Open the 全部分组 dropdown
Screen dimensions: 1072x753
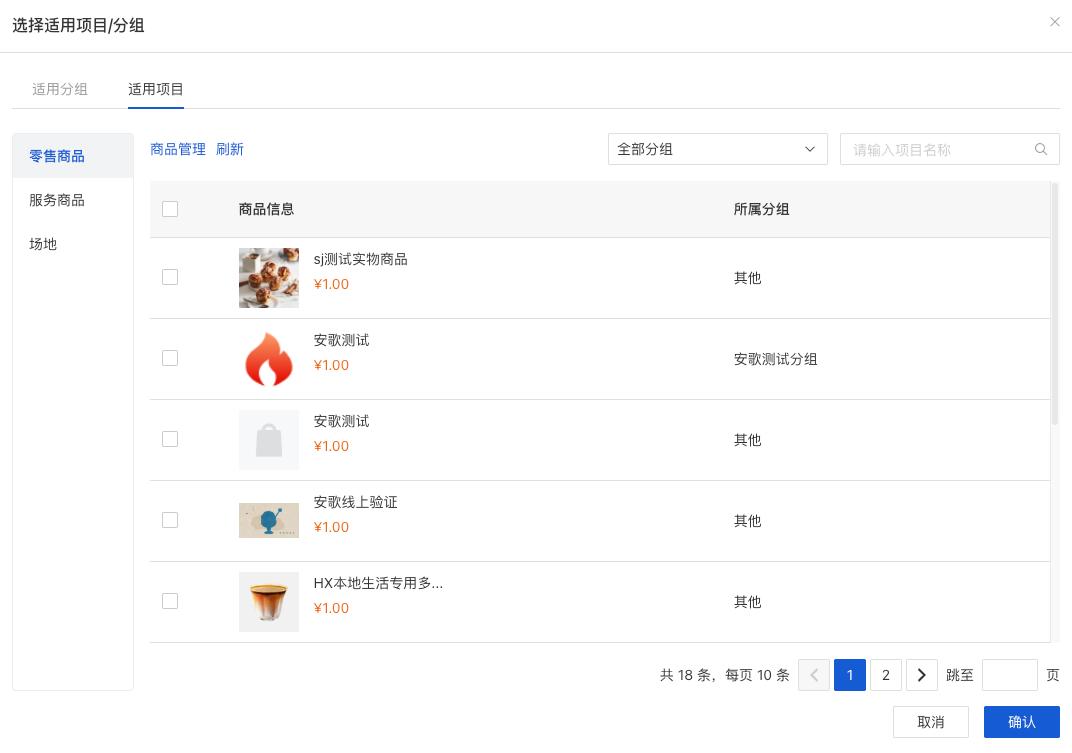coord(718,149)
